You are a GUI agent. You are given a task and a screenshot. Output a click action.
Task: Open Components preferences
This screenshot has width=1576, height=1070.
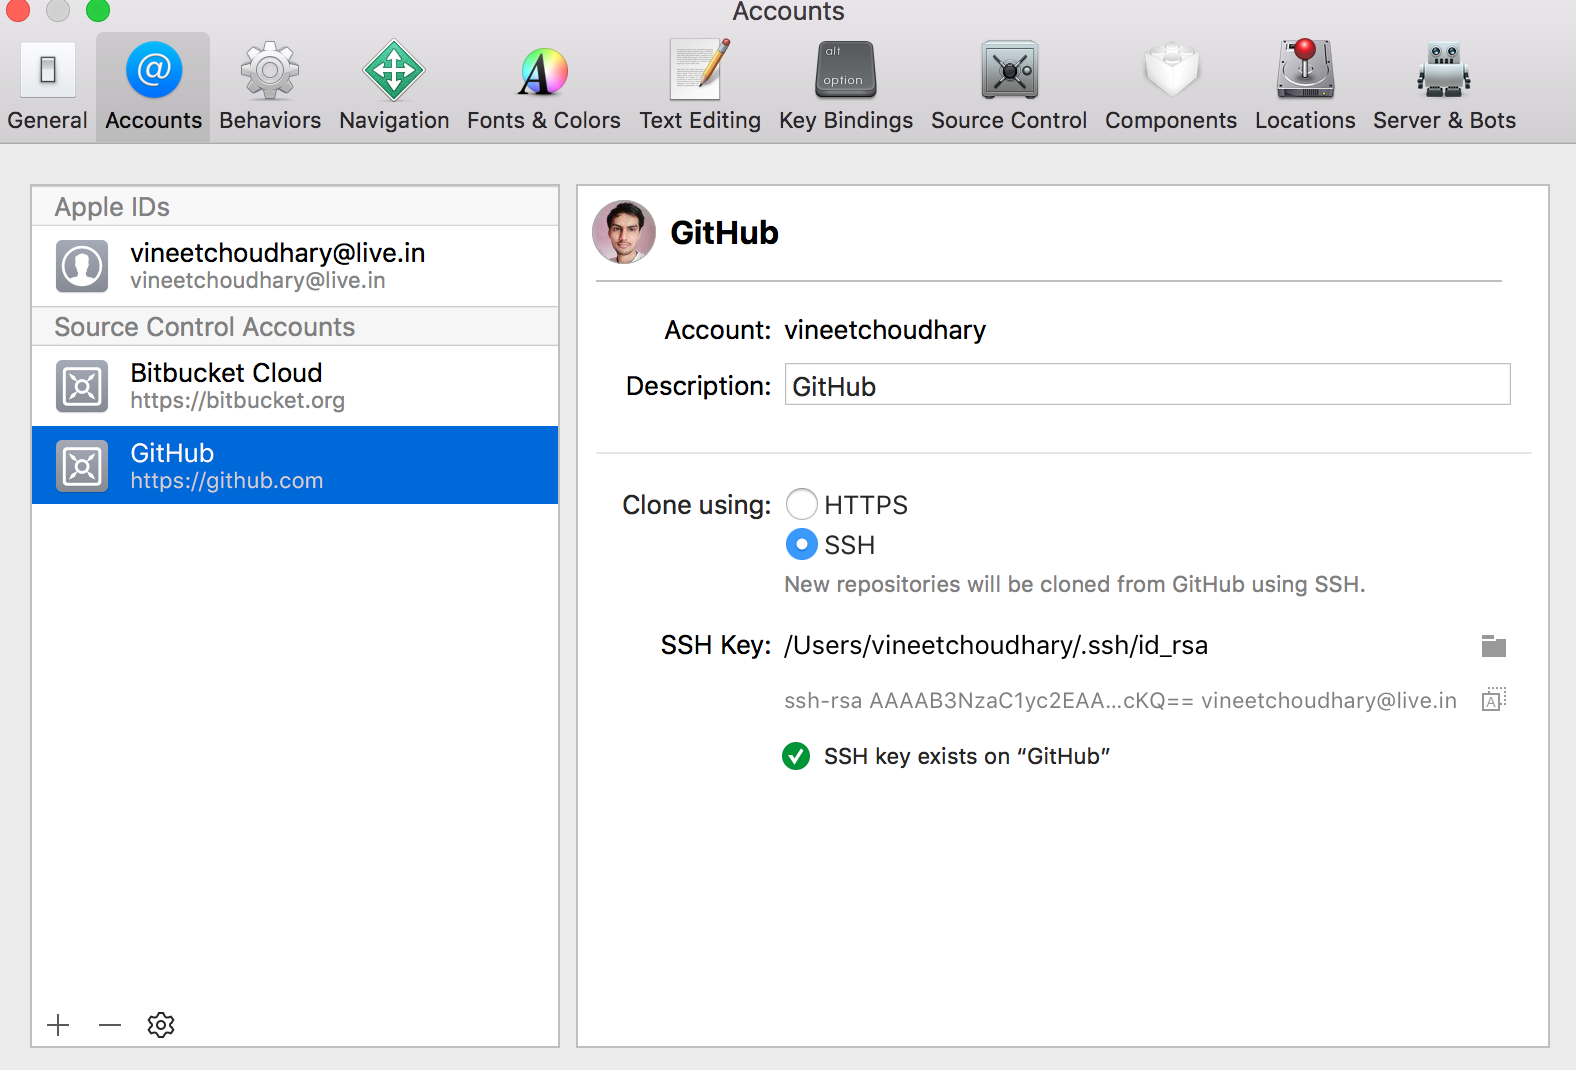coord(1171,88)
